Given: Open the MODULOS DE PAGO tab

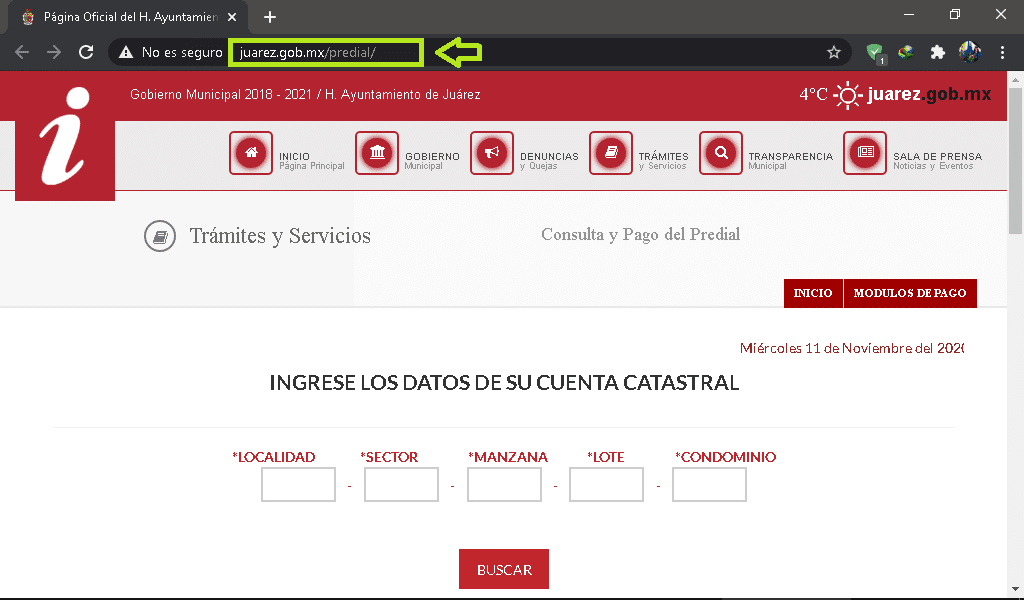Looking at the screenshot, I should (910, 293).
